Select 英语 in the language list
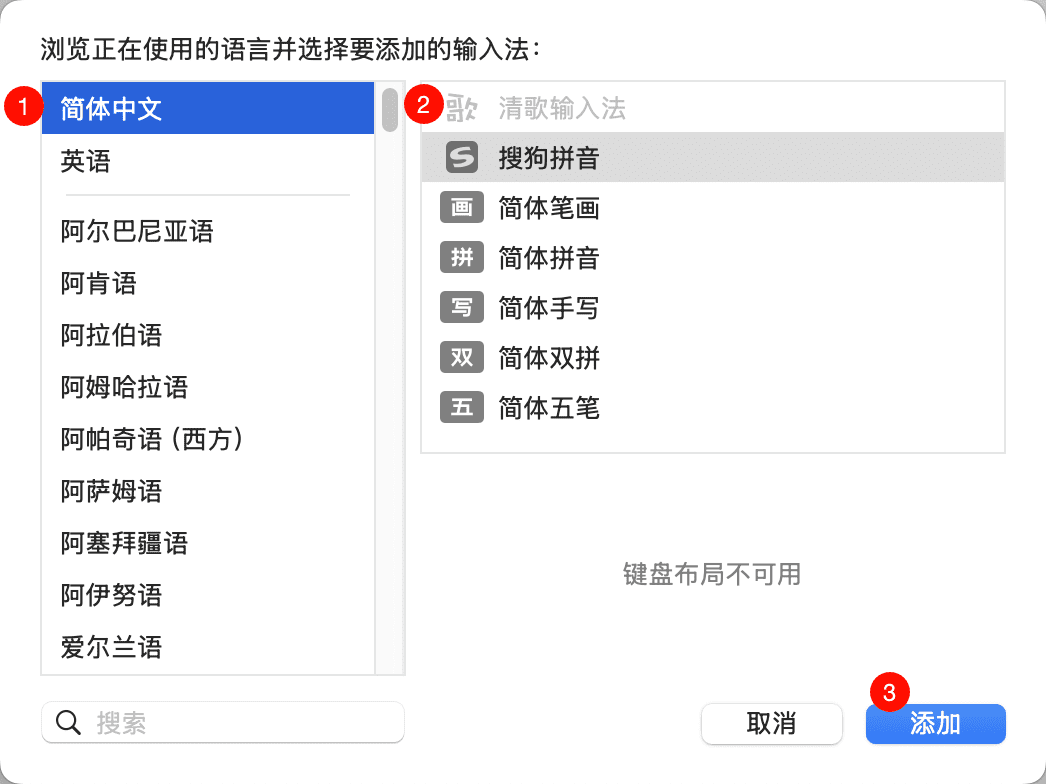The height and width of the screenshot is (784, 1046). pyautogui.click(x=86, y=161)
